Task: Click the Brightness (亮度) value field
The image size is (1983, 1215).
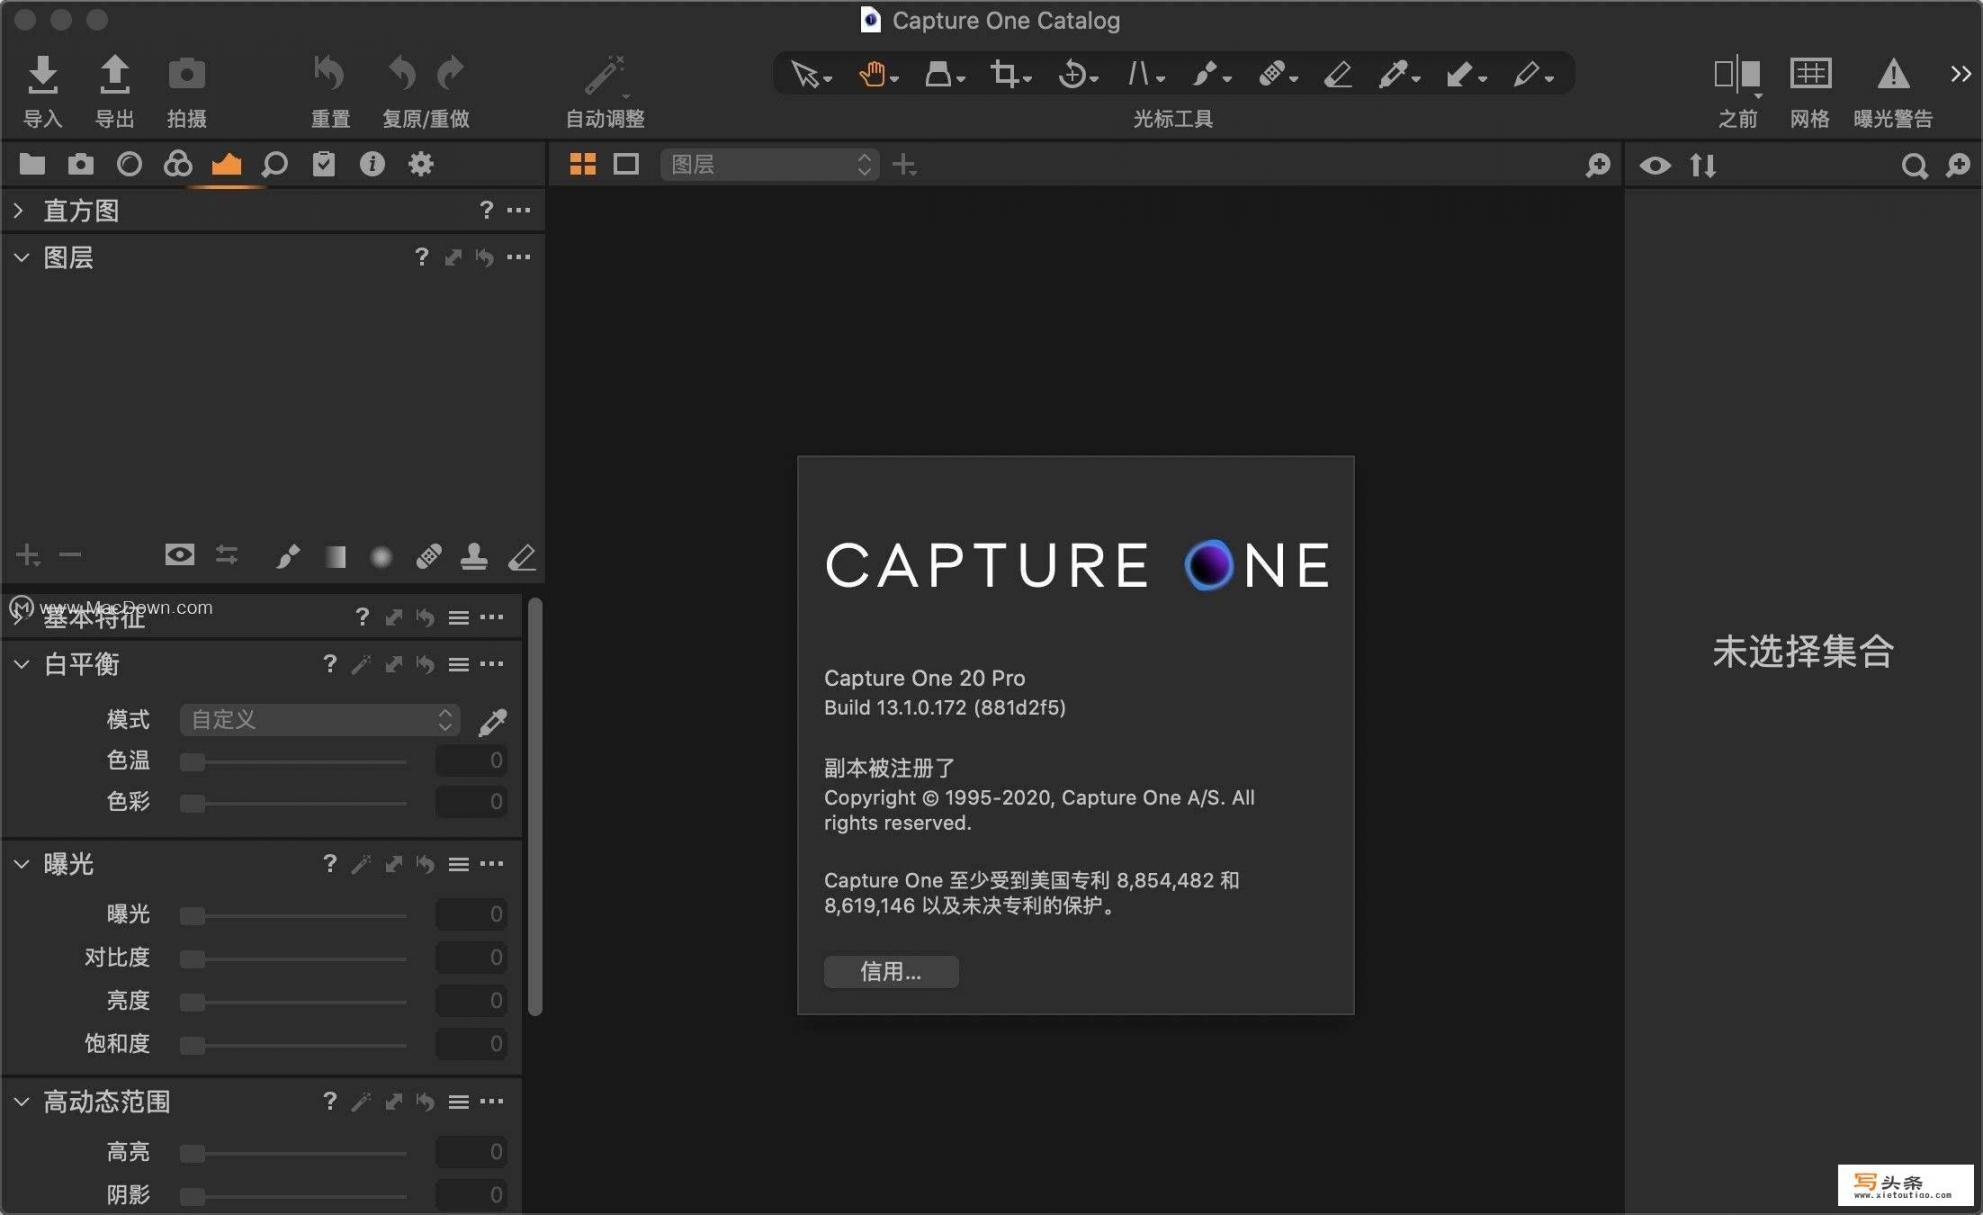Action: (471, 1001)
